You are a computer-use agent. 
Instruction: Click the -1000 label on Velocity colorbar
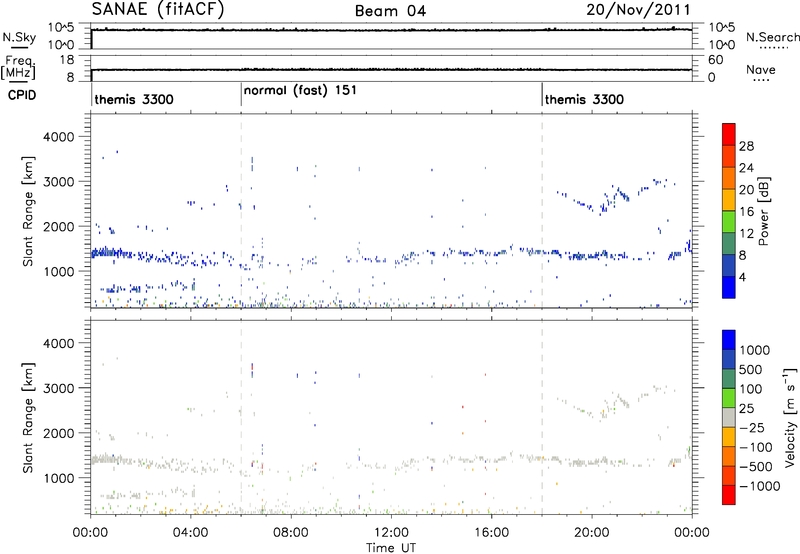pos(760,486)
